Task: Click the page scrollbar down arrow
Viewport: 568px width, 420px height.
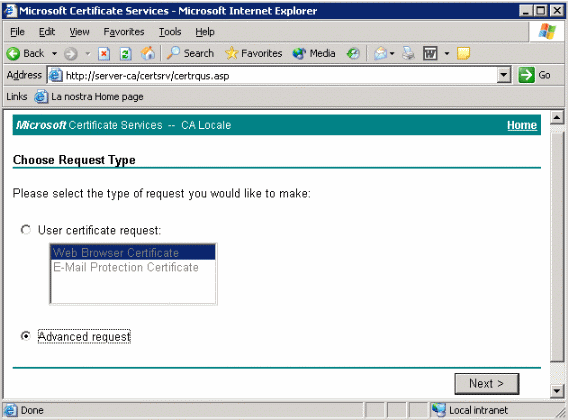Action: point(557,391)
